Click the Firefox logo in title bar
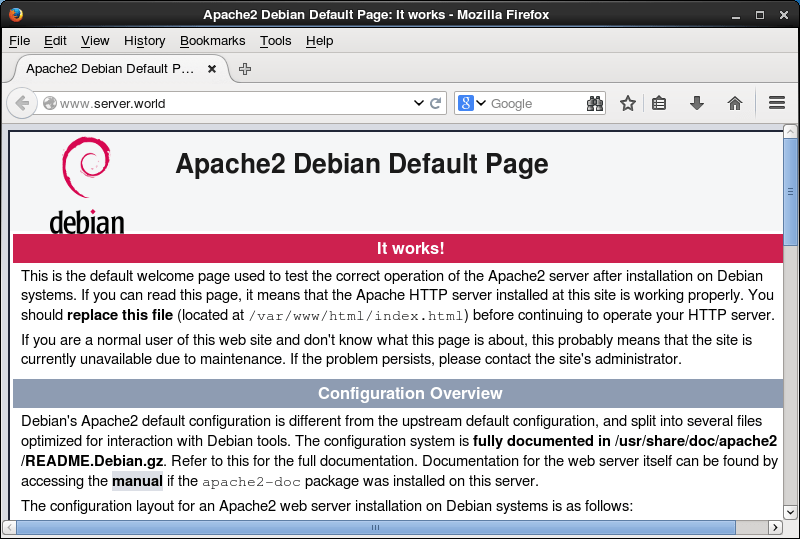This screenshot has height=539, width=800. [x=16, y=14]
